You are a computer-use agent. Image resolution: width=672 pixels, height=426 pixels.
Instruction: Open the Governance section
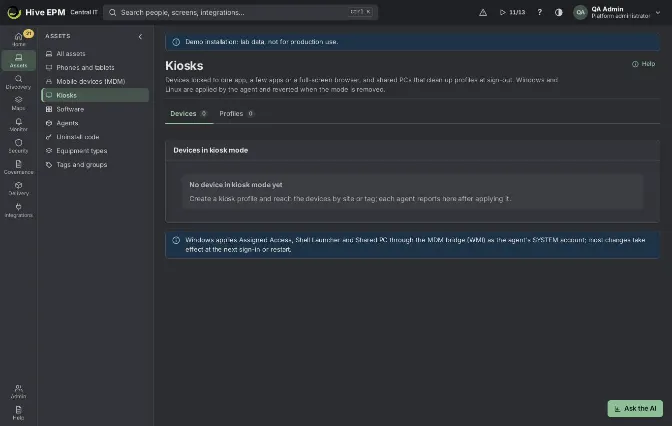[18, 167]
